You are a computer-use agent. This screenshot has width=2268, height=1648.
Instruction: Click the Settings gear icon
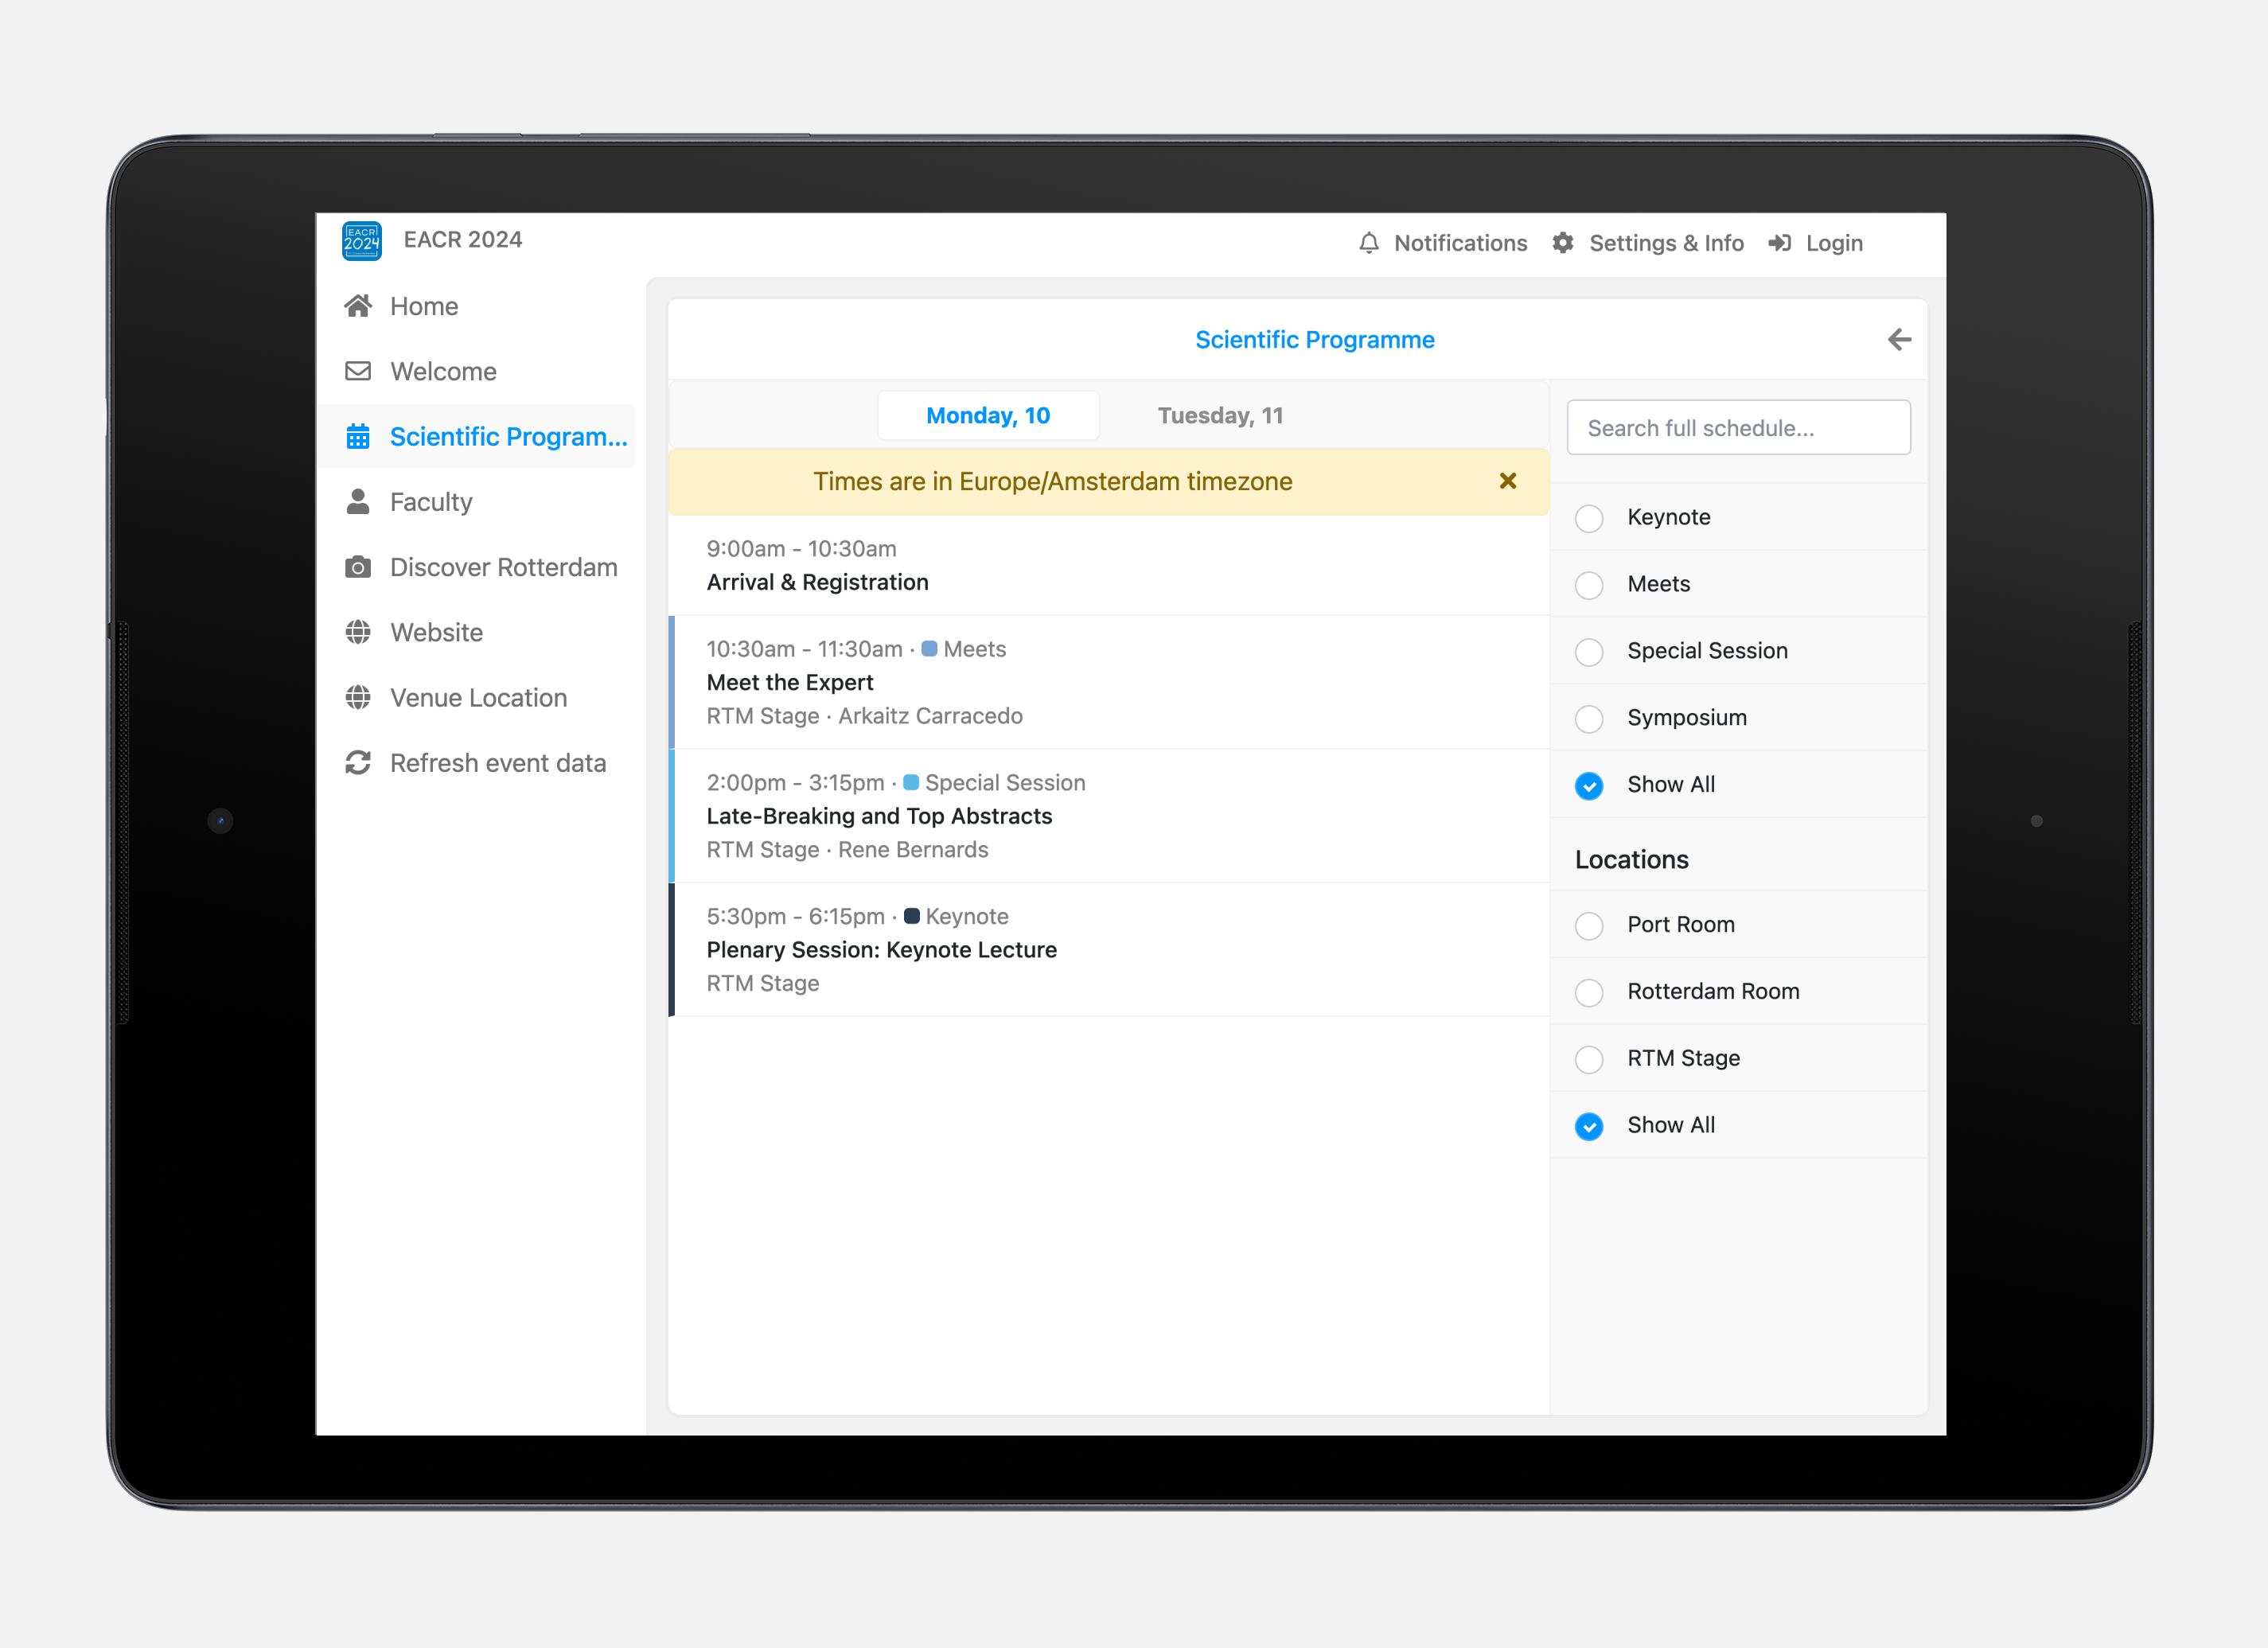(1563, 243)
